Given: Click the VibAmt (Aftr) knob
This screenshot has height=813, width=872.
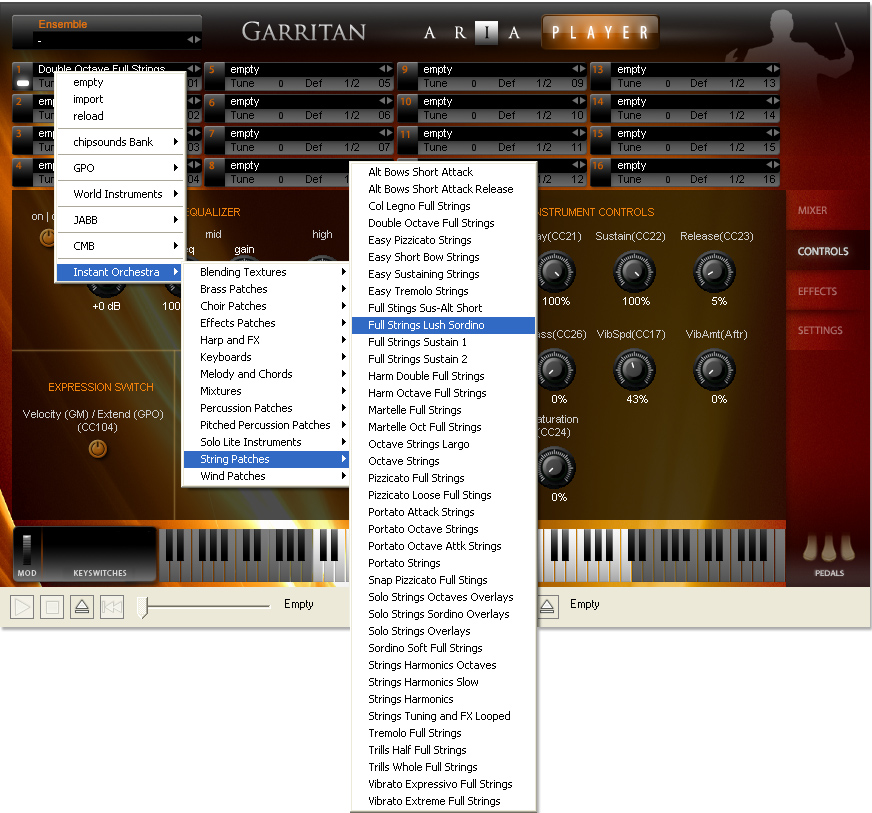Looking at the screenshot, I should click(714, 370).
